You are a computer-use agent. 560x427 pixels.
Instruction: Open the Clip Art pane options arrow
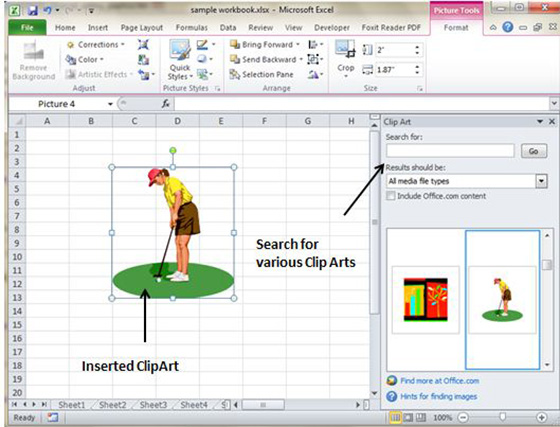pos(540,122)
